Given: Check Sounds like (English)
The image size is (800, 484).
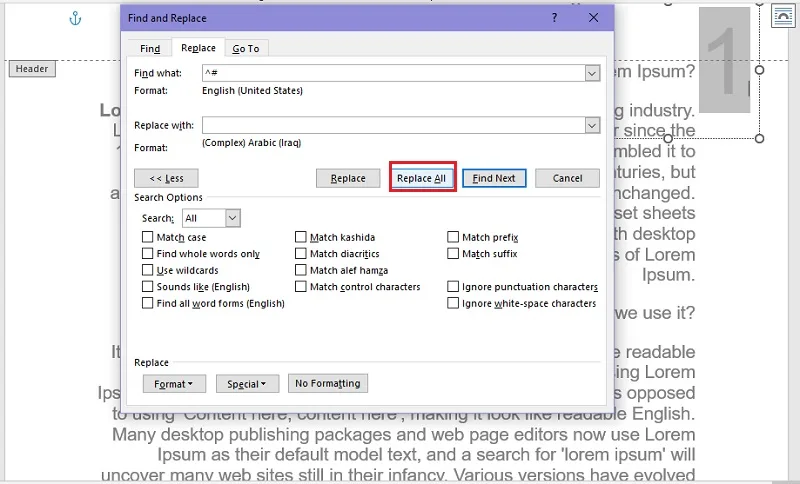Looking at the screenshot, I should tap(147, 287).
